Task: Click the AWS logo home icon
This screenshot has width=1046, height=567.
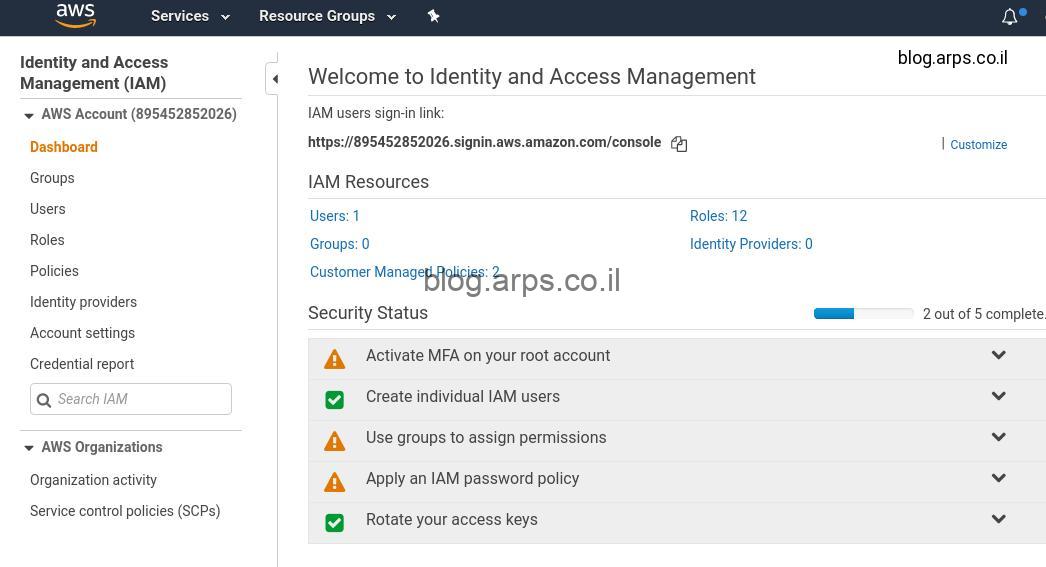Action: click(x=75, y=16)
